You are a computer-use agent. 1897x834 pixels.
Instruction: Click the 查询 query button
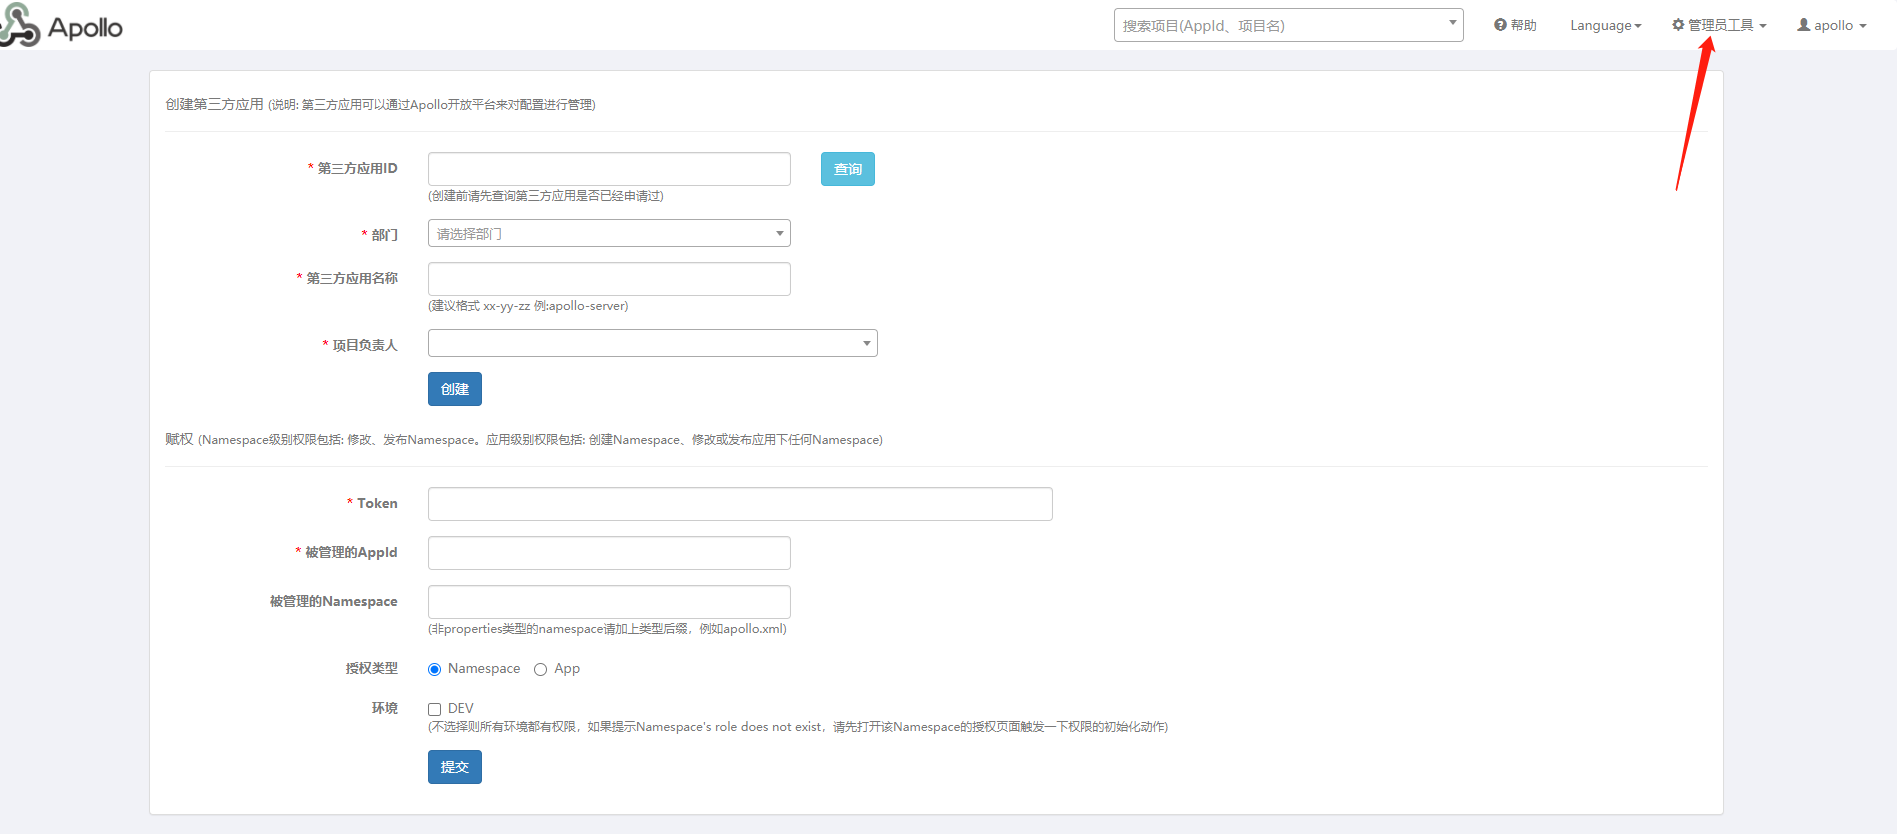(x=848, y=169)
